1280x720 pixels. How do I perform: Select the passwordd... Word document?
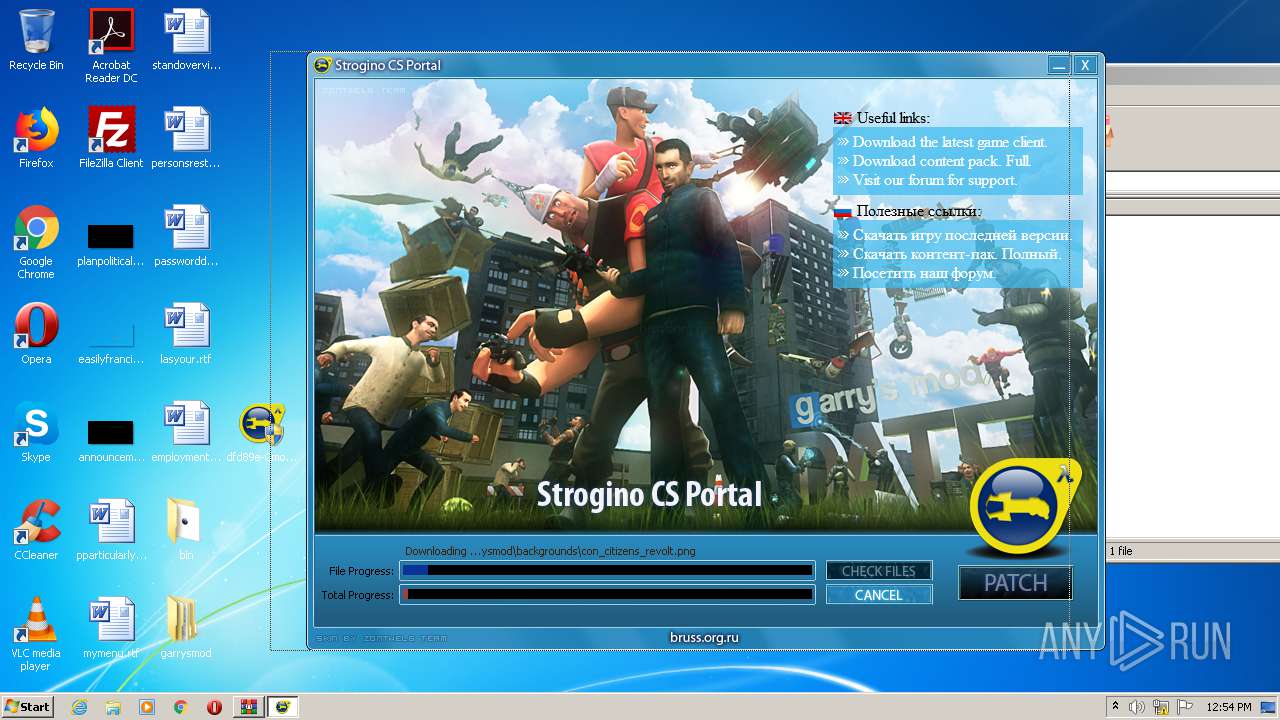pos(186,236)
